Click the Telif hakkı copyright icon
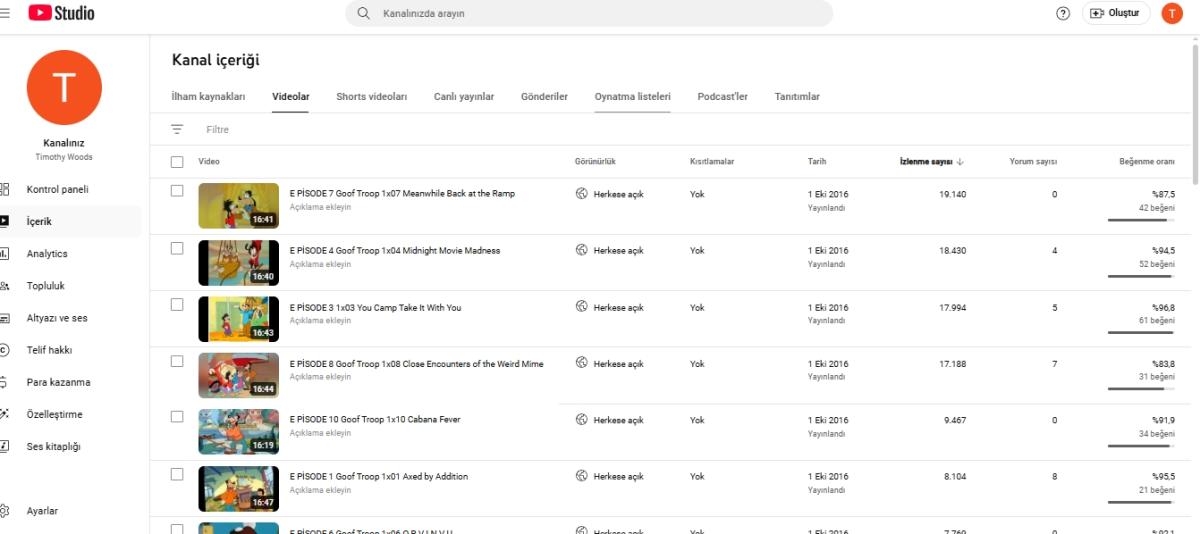 click(x=5, y=350)
